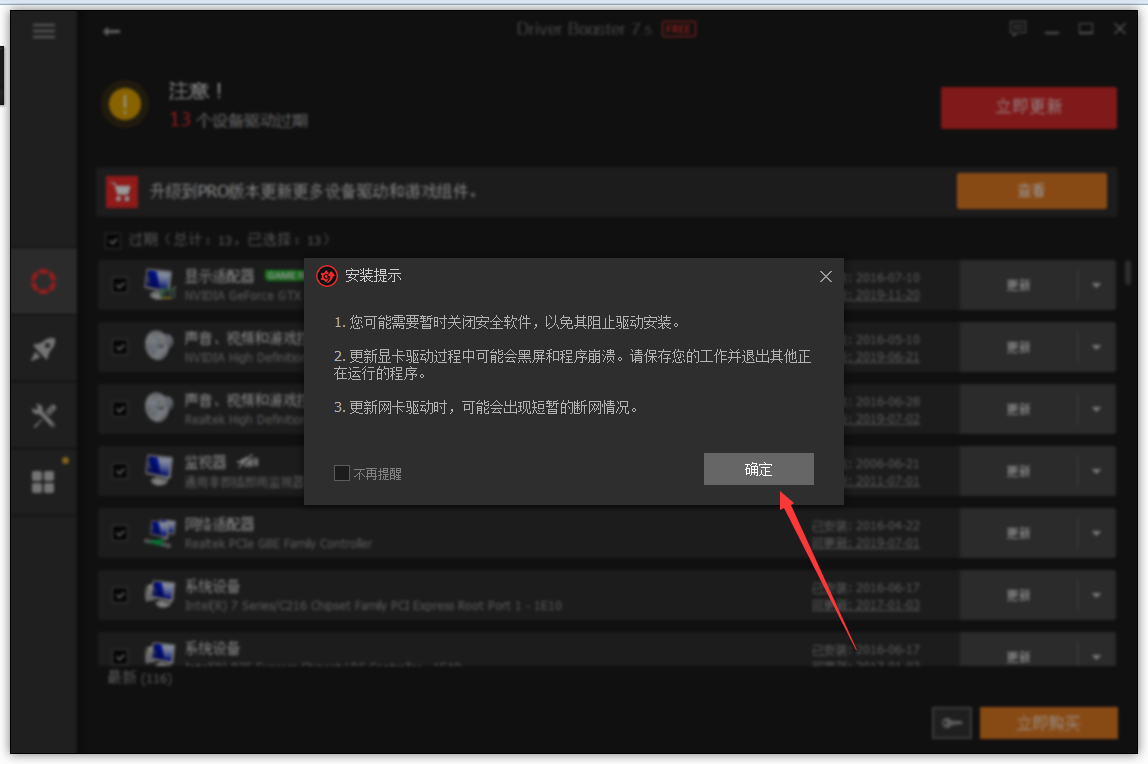Click the driver list vertical scrollbar
The height and width of the screenshot is (764, 1148).
pos(1128,273)
